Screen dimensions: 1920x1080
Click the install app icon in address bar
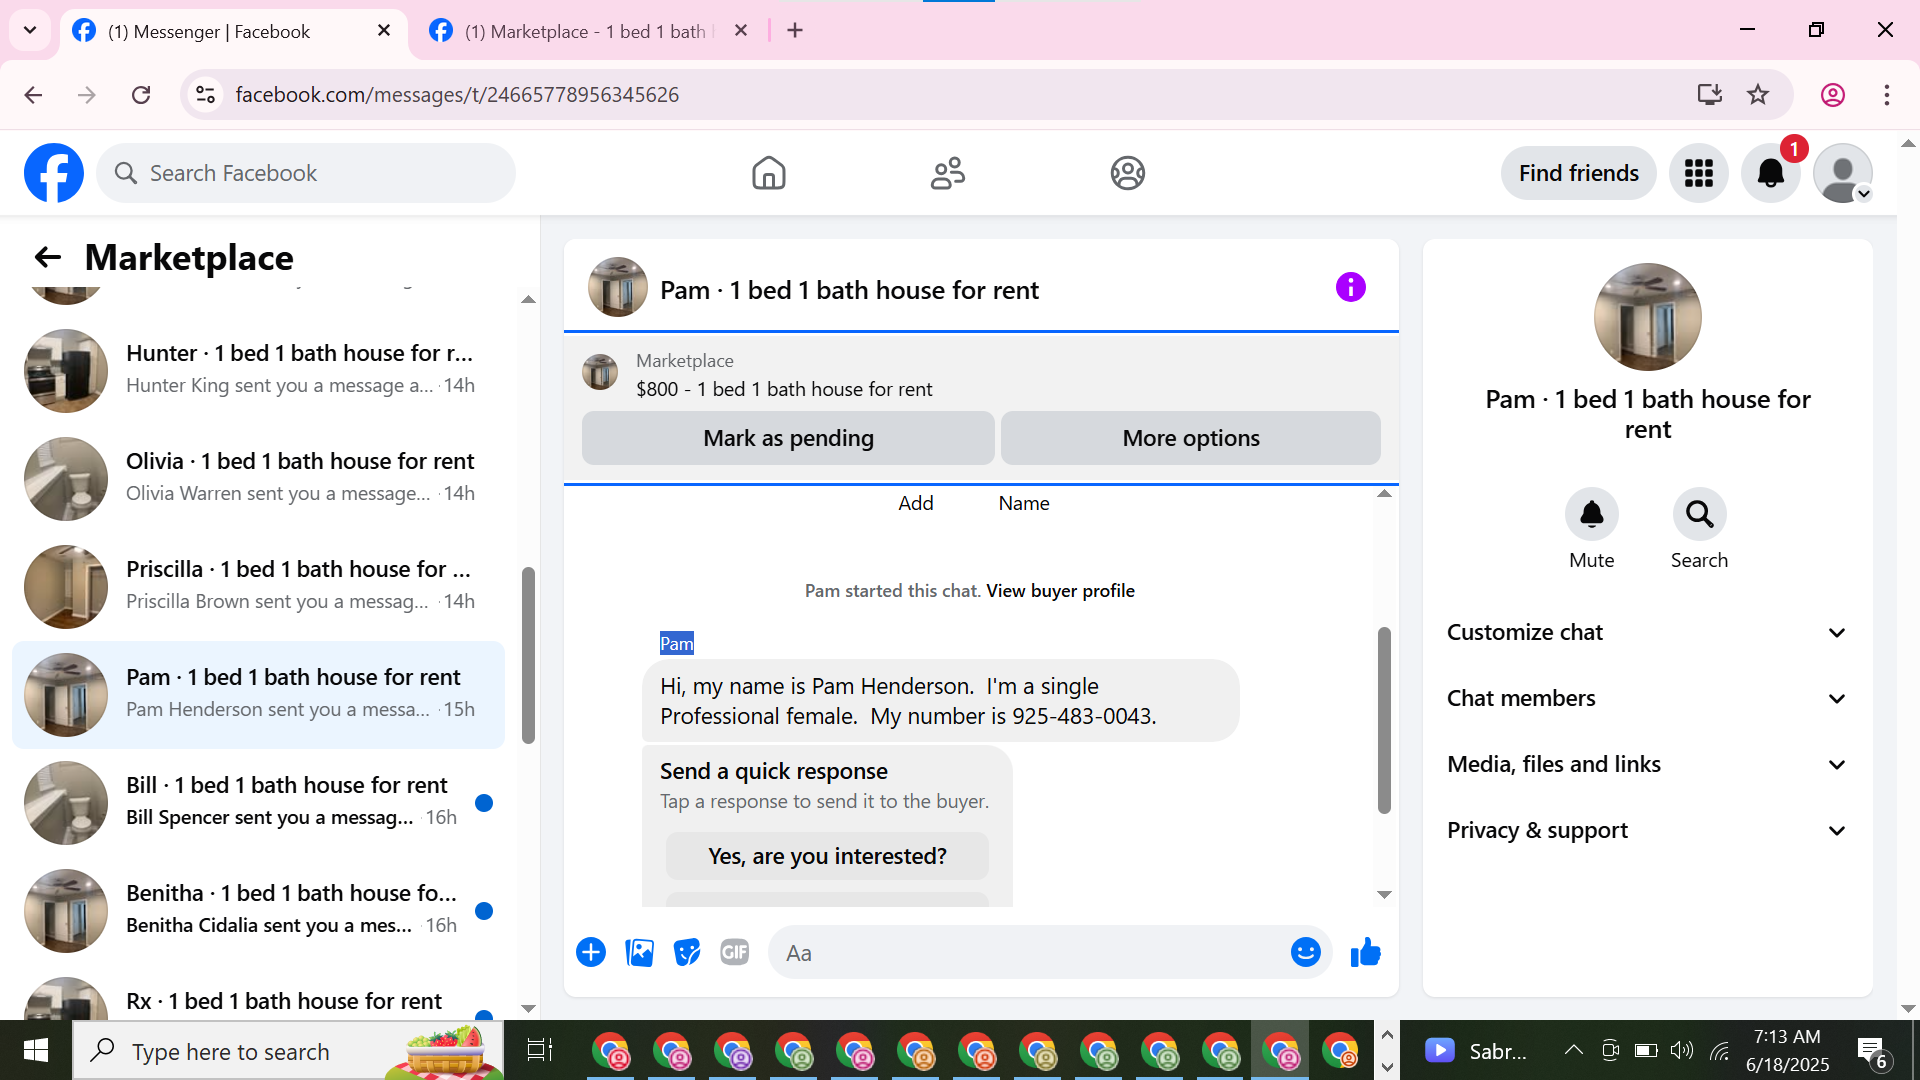coord(1709,95)
